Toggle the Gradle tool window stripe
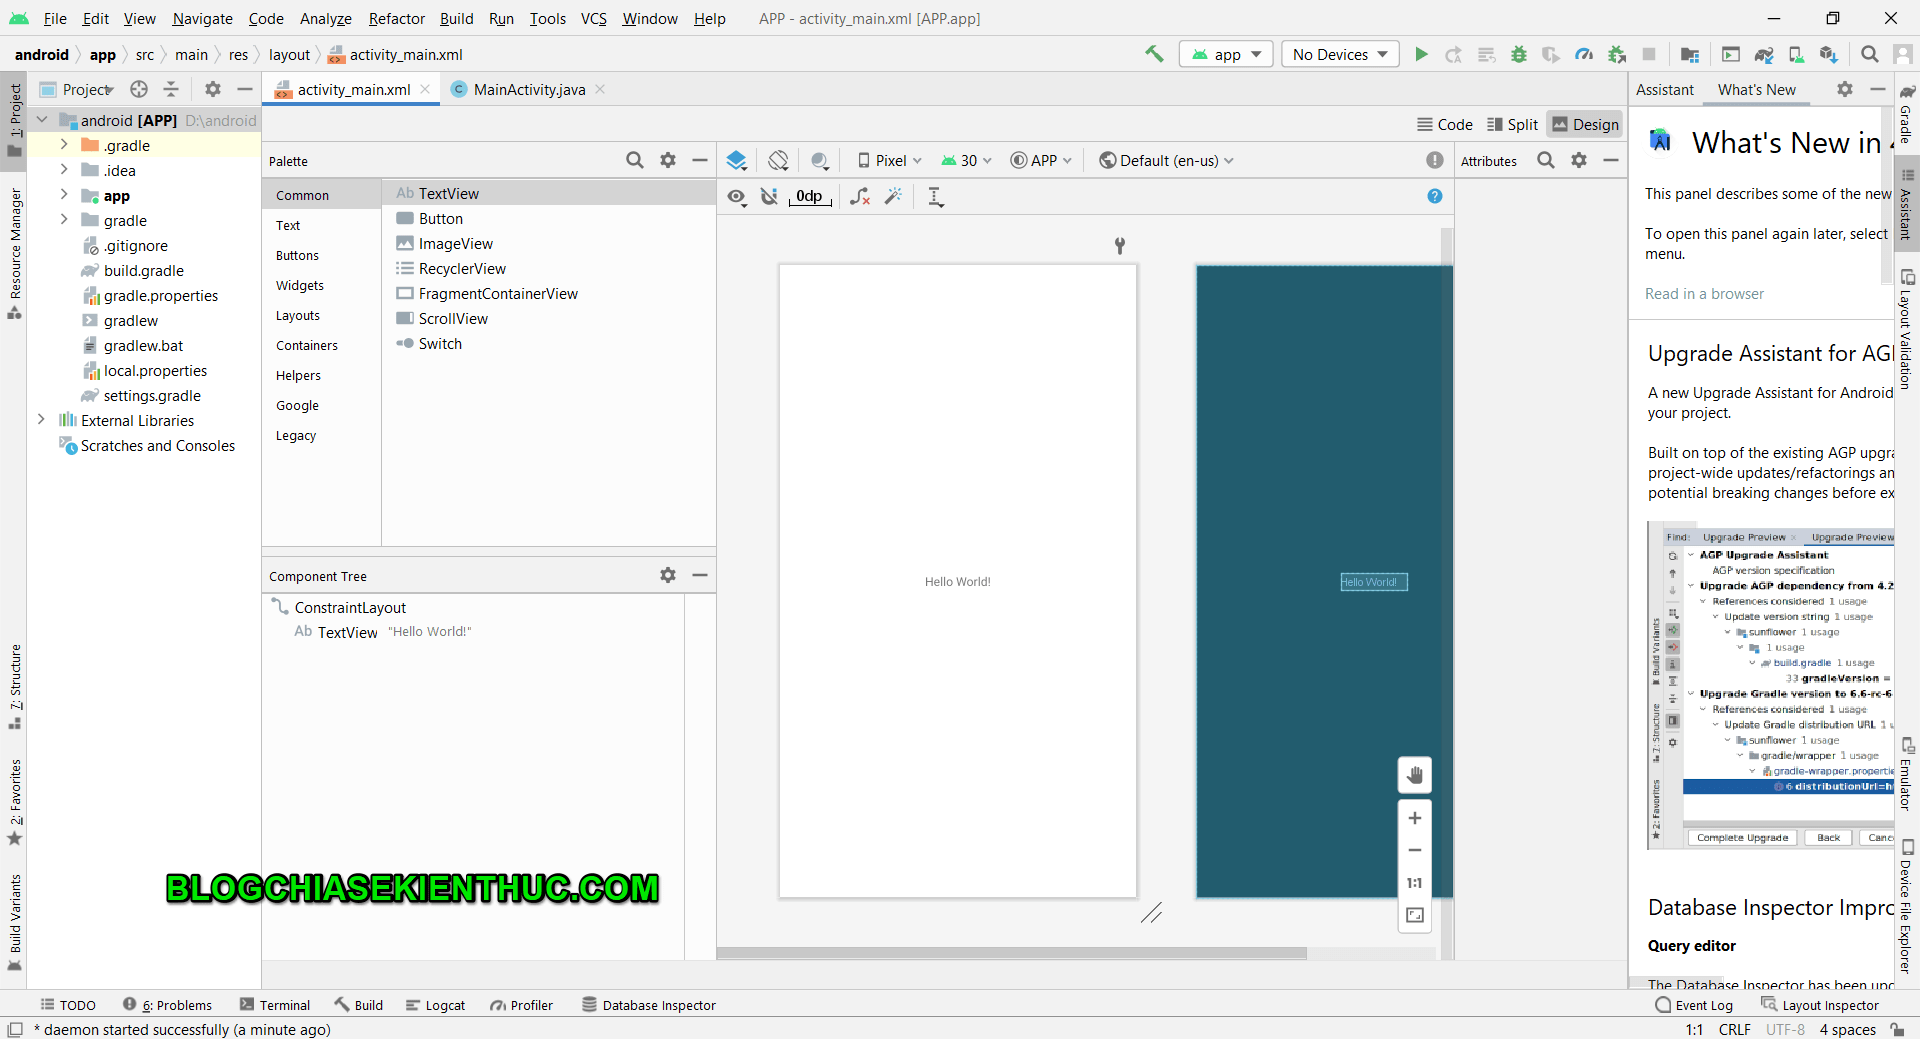The width and height of the screenshot is (1920, 1039). pyautogui.click(x=1907, y=116)
